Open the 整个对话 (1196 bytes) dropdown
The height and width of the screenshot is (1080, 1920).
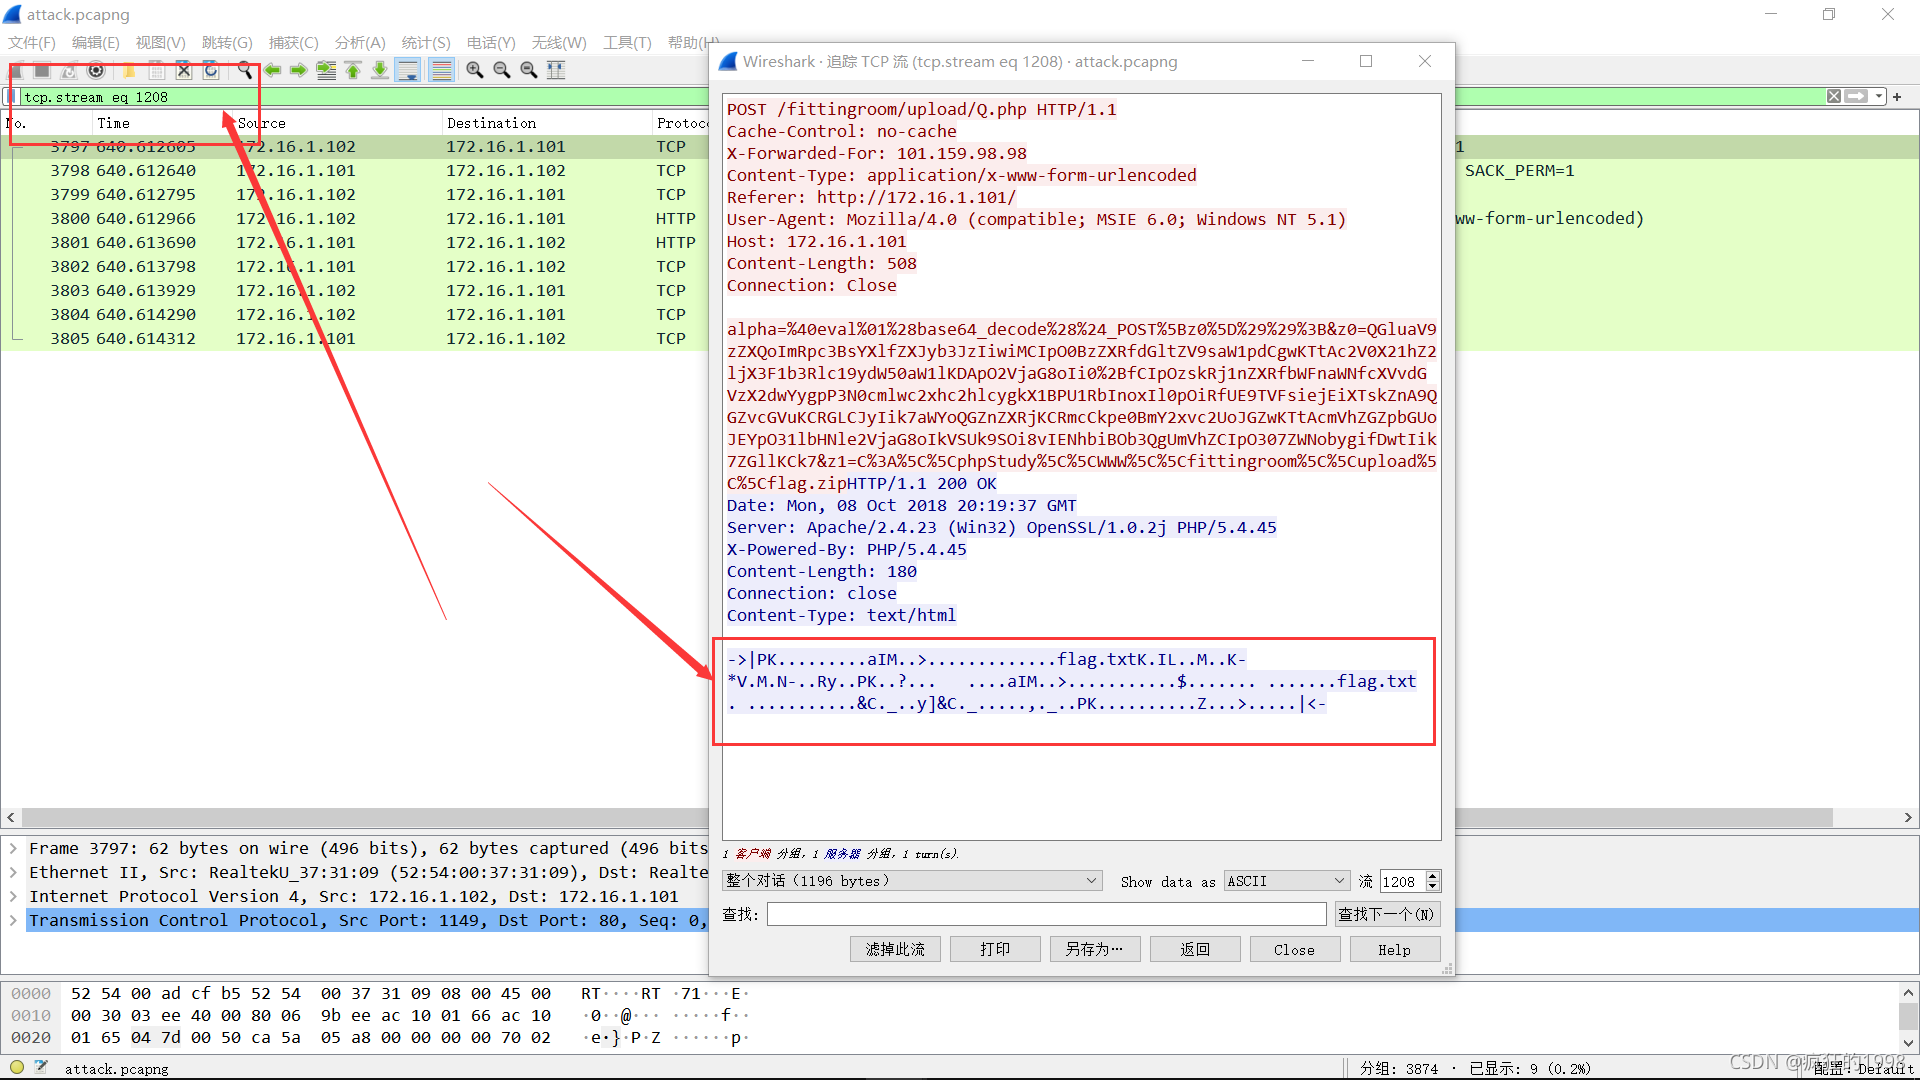point(912,881)
